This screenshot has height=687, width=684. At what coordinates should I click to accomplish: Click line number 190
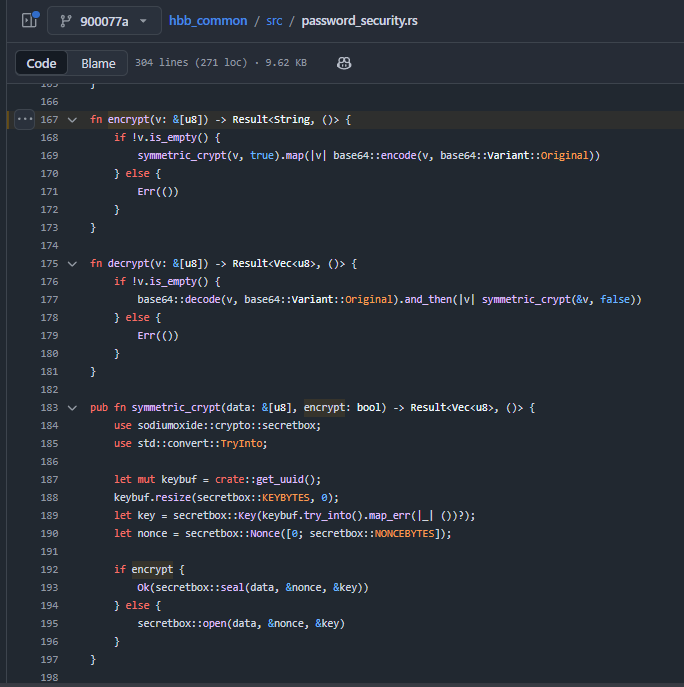(49, 534)
